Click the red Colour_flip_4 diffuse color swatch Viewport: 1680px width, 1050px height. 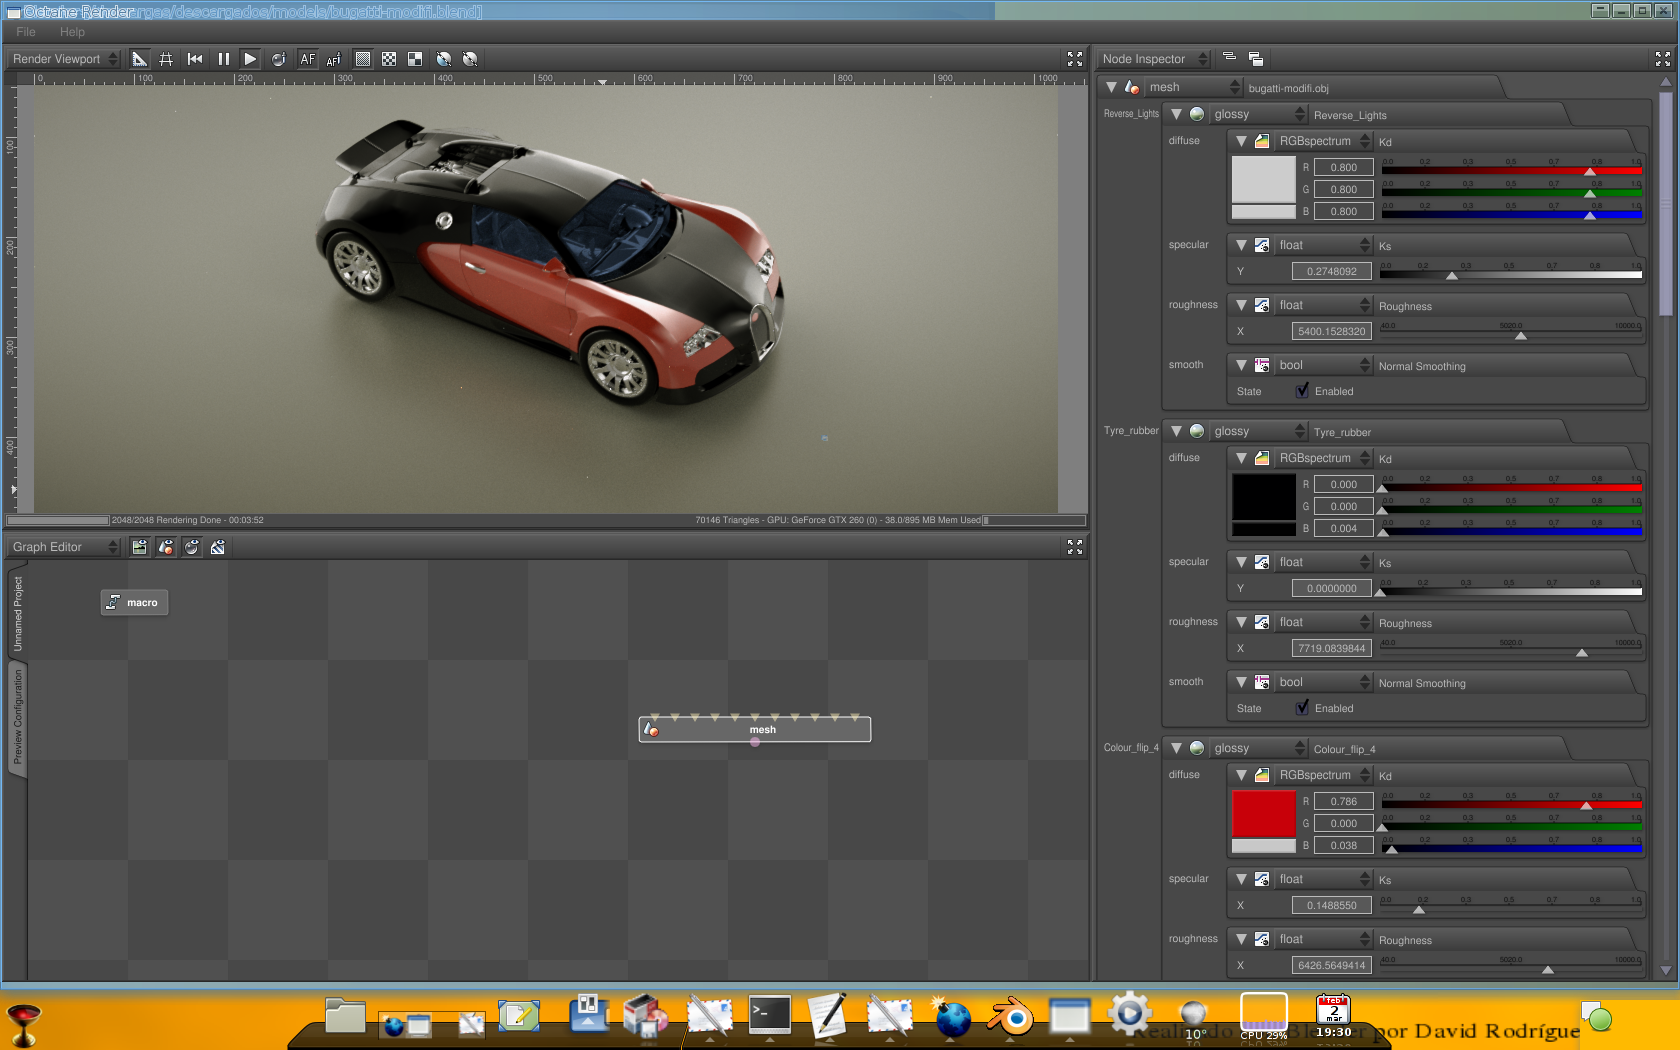coord(1263,813)
